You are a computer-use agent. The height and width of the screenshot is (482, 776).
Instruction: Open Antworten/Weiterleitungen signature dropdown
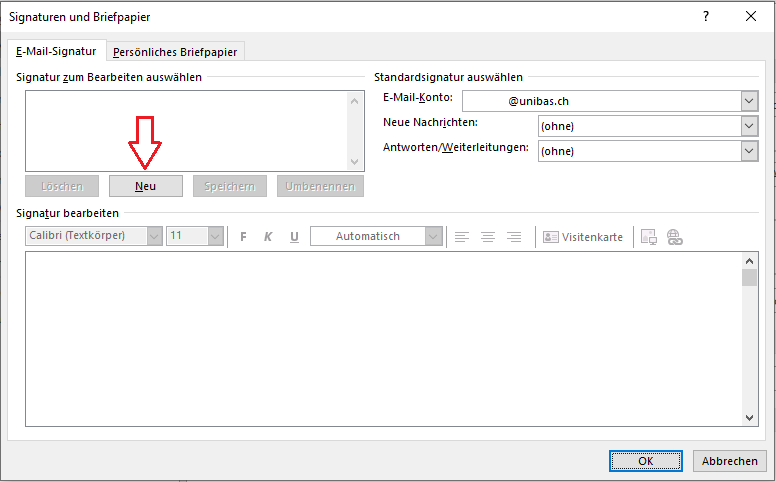coord(749,151)
